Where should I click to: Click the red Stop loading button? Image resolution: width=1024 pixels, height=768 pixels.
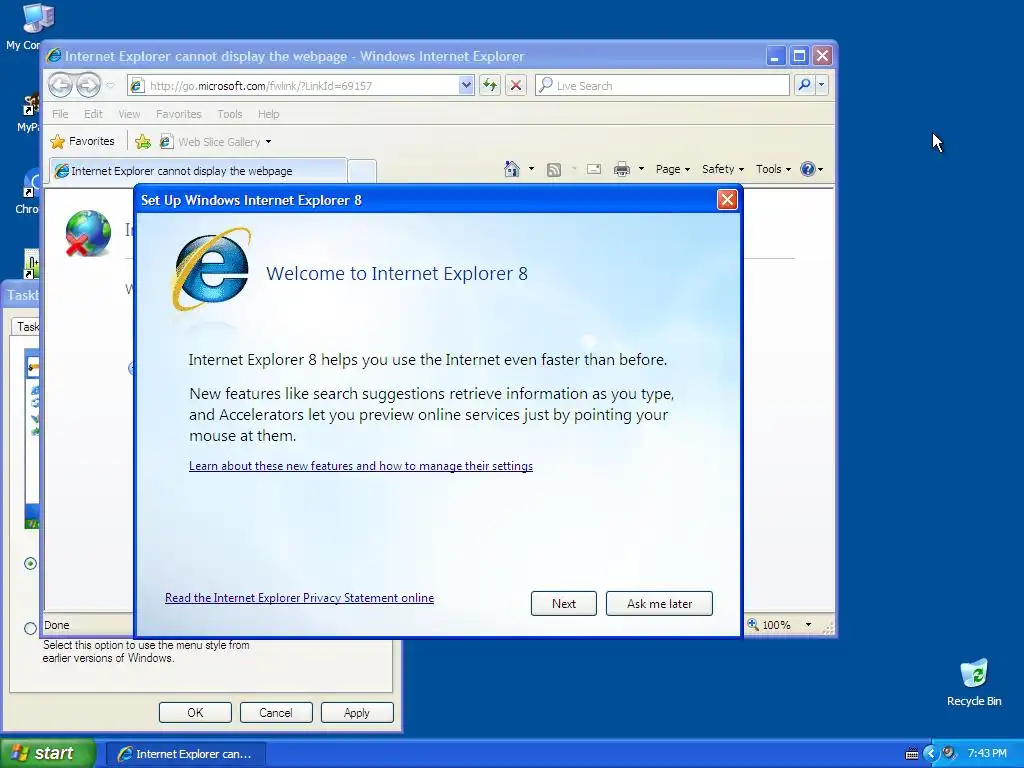pyautogui.click(x=516, y=85)
